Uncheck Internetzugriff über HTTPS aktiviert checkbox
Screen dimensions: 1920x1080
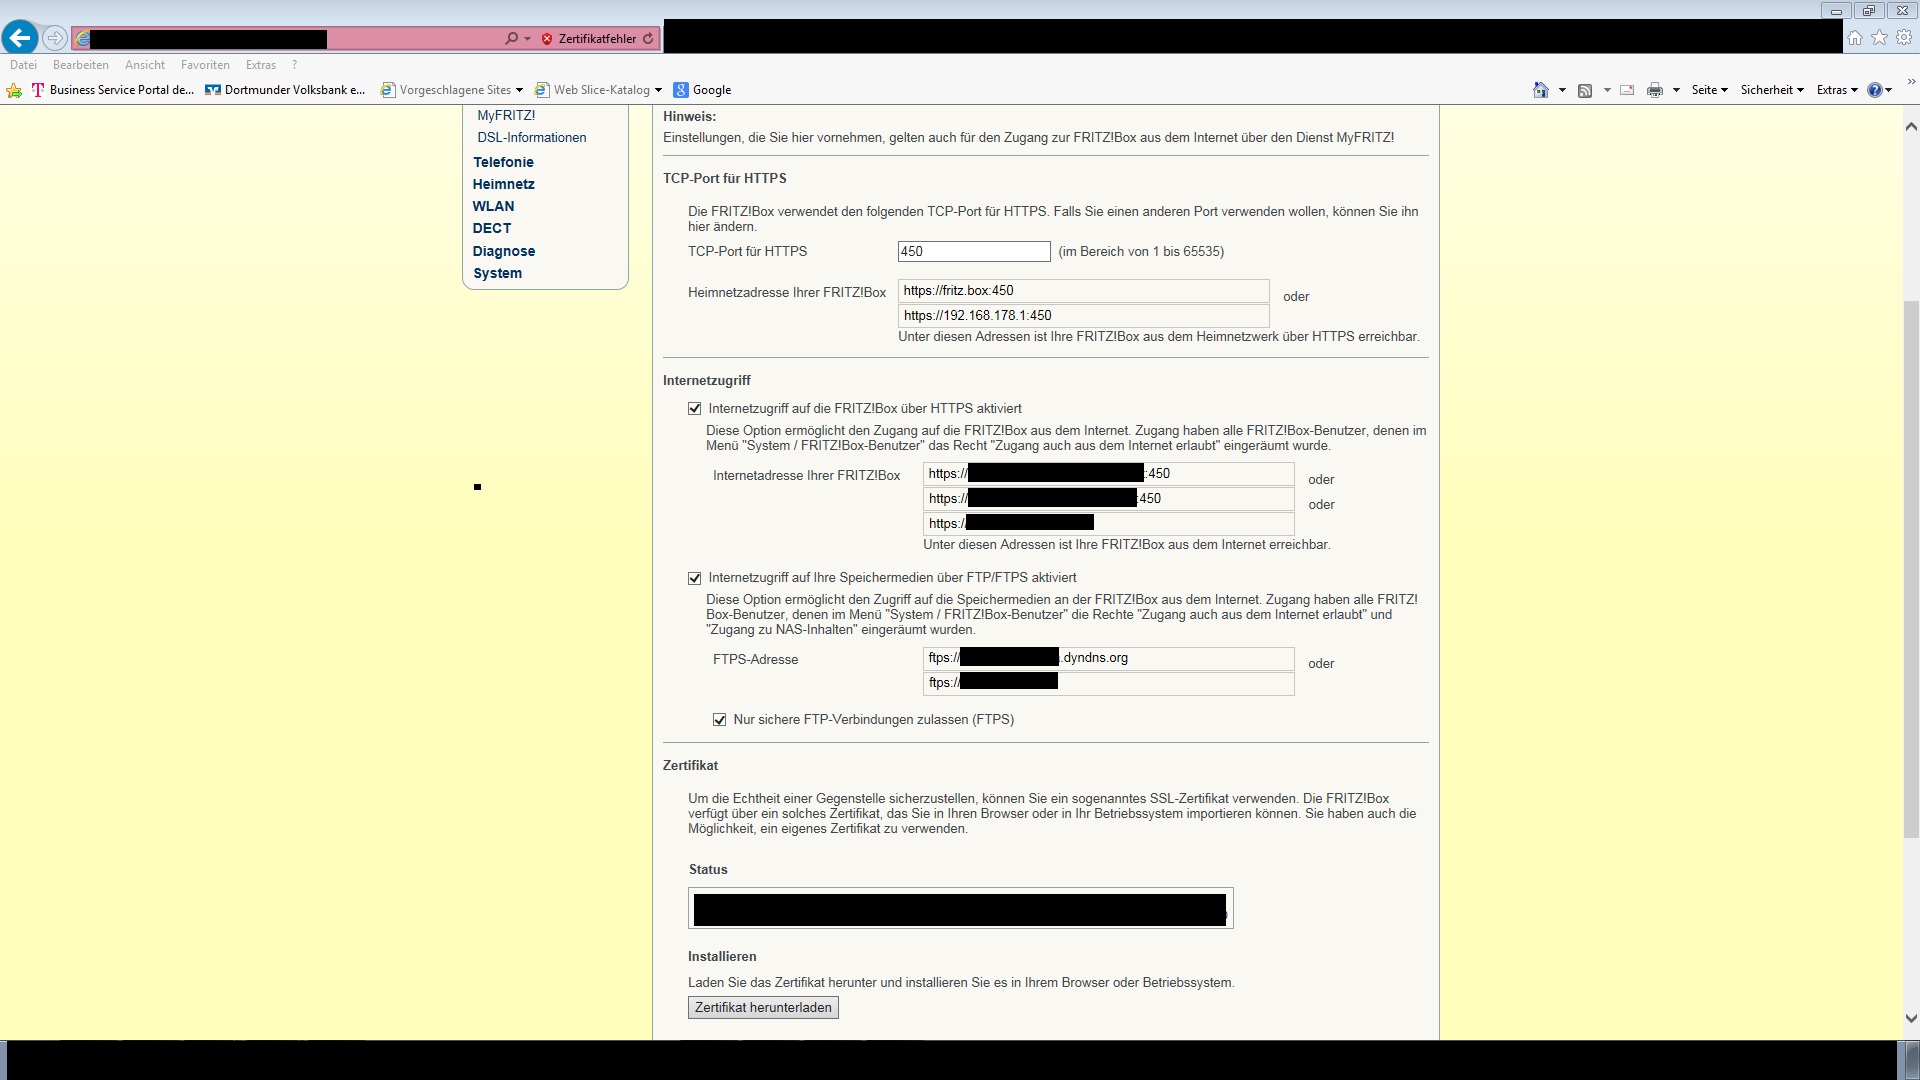pos(695,408)
